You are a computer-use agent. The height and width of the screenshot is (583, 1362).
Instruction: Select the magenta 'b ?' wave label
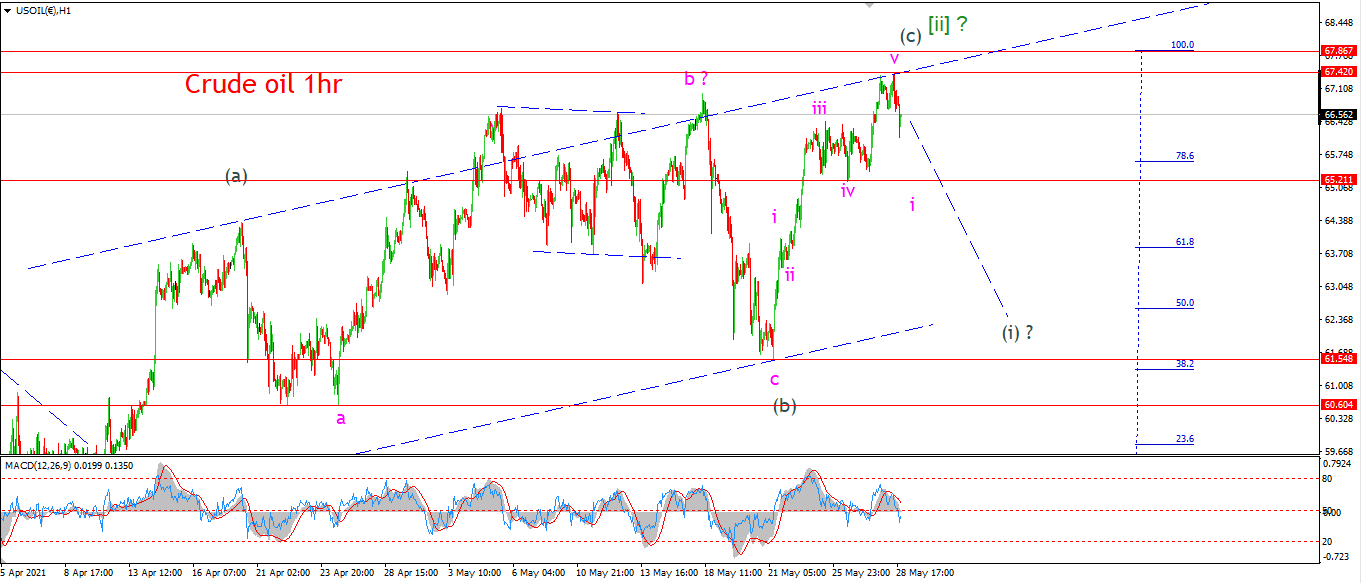pos(696,78)
